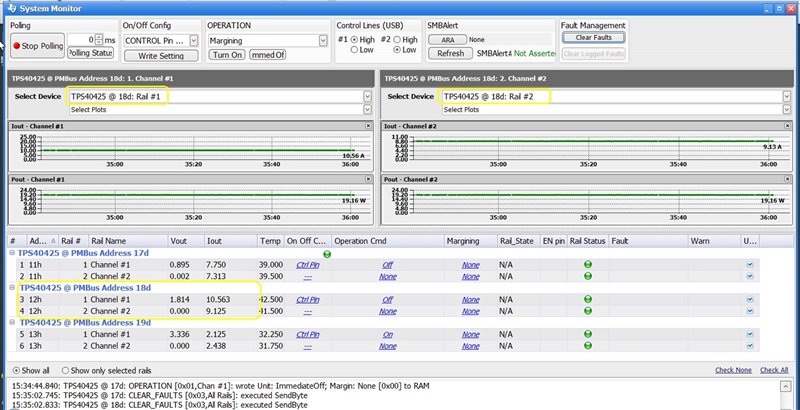Set Control Line #2 to Low
Viewport: 800px width, 410px height.
click(396, 50)
